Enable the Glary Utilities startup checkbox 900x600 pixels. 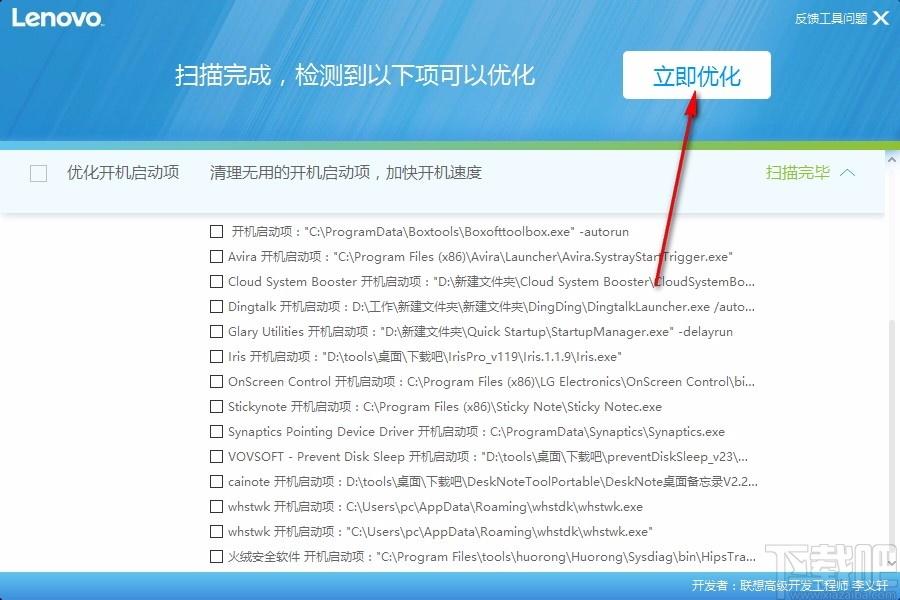coord(216,331)
